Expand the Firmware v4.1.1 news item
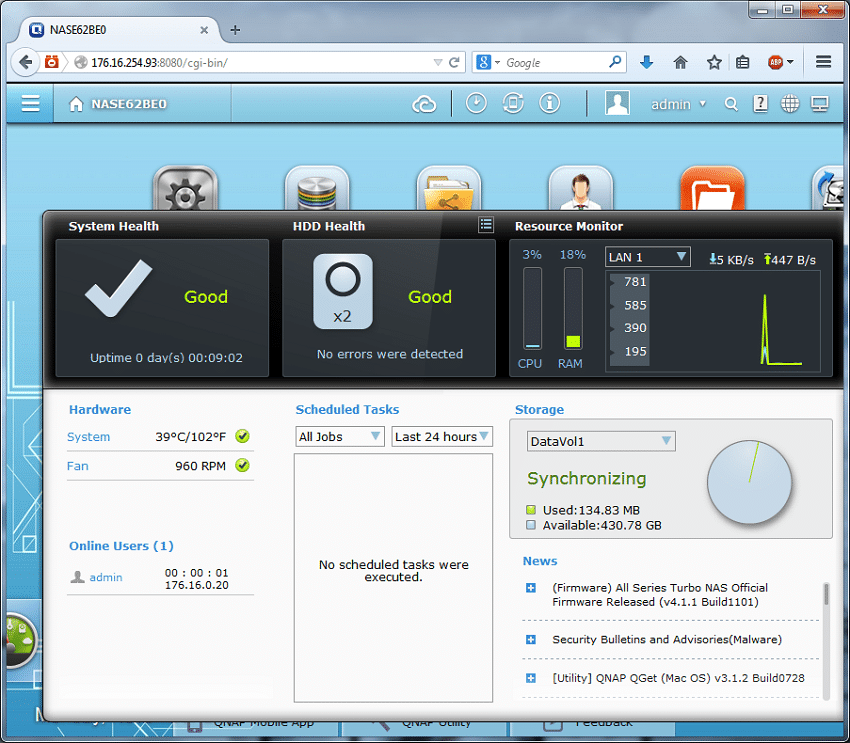The image size is (850, 743). 531,588
